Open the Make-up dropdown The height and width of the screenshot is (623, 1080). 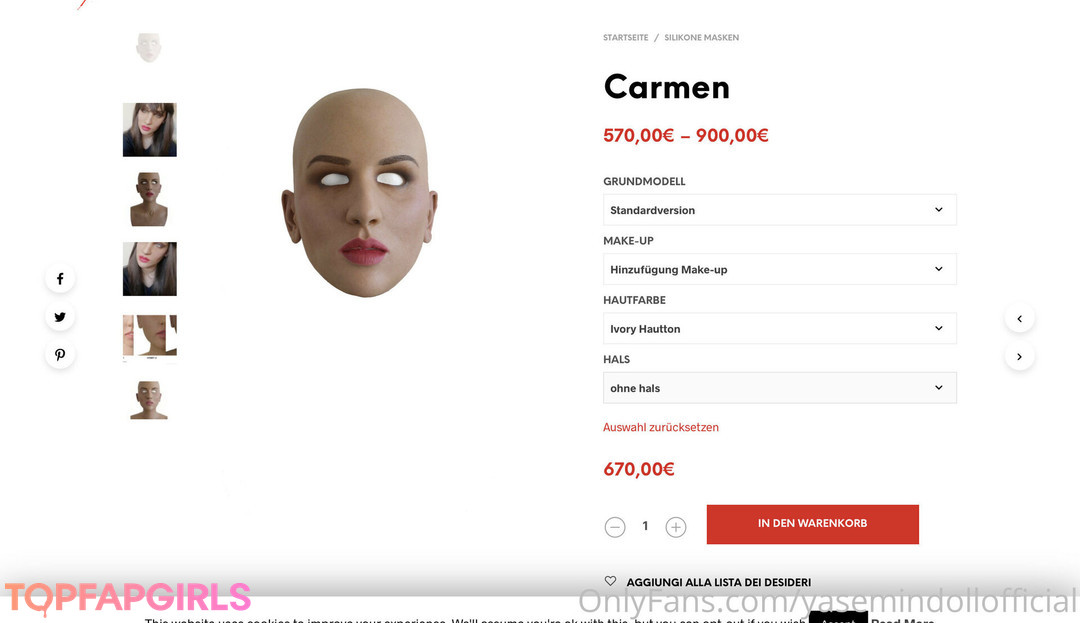[x=780, y=269]
